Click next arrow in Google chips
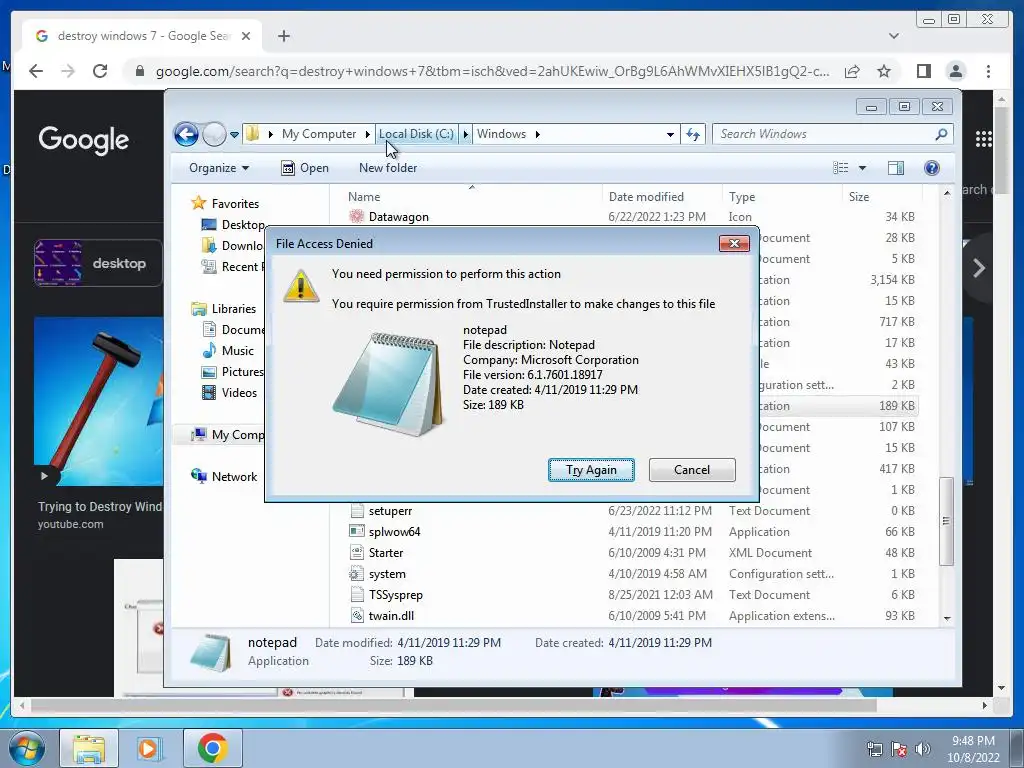Viewport: 1024px width, 768px height. click(979, 268)
